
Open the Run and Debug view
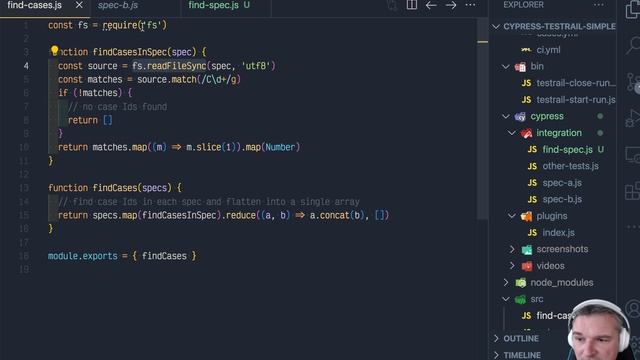[633, 118]
